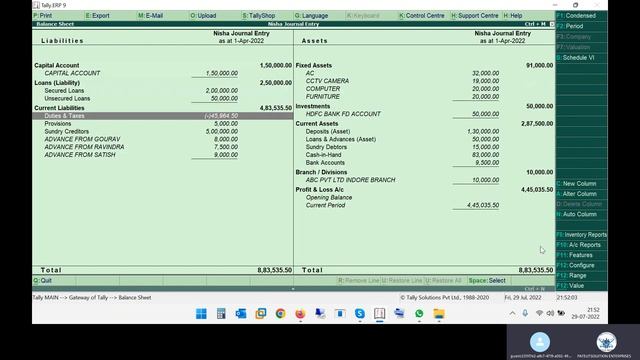Open File Explorer from the taskbar

point(439,313)
